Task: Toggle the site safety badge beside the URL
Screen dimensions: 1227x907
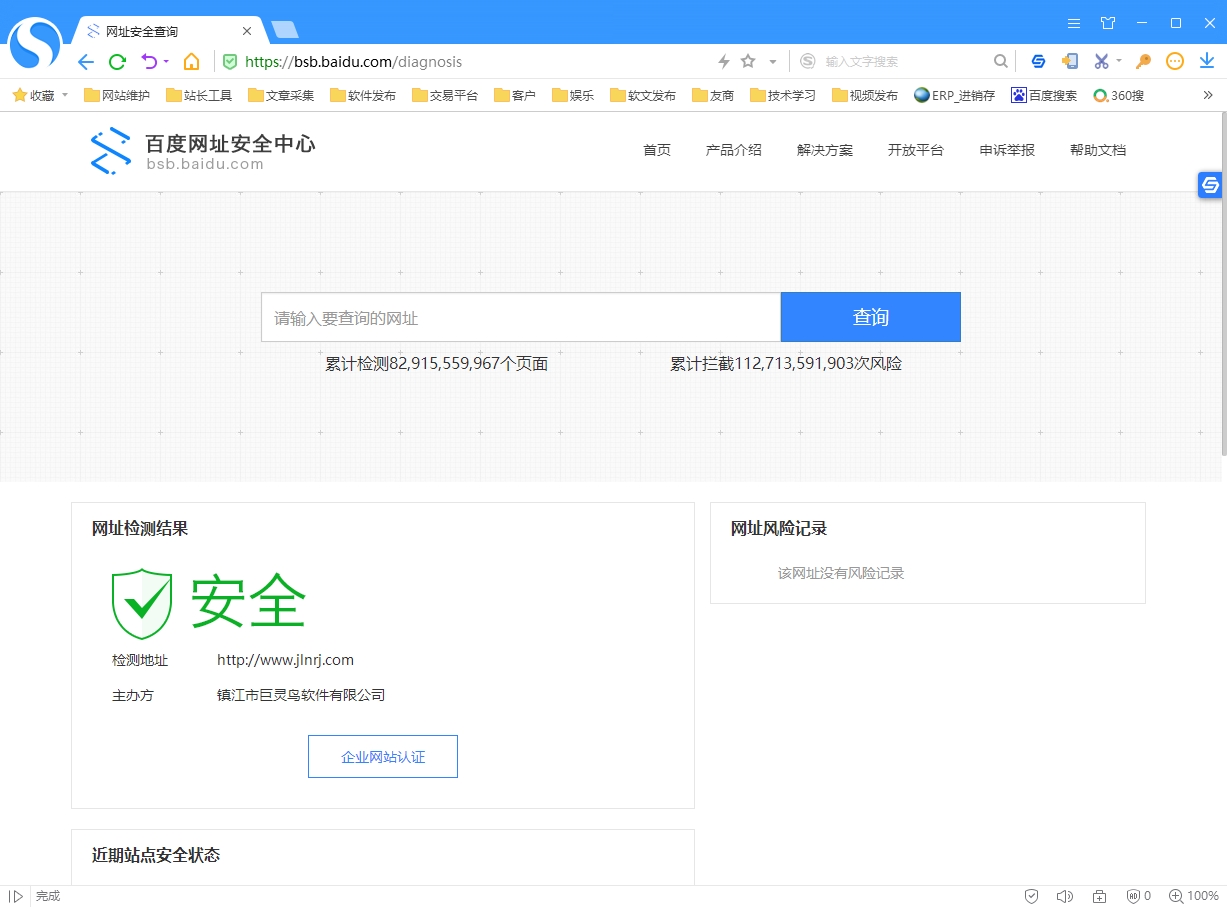Action: pos(229,61)
